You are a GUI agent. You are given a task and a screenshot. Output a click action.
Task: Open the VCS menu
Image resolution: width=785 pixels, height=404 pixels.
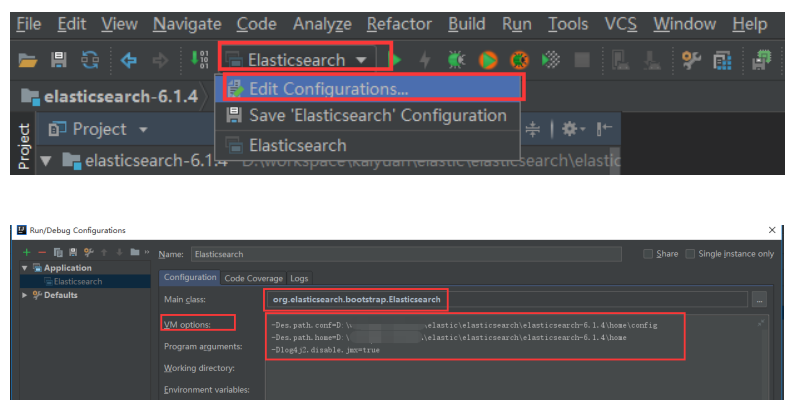(x=621, y=24)
